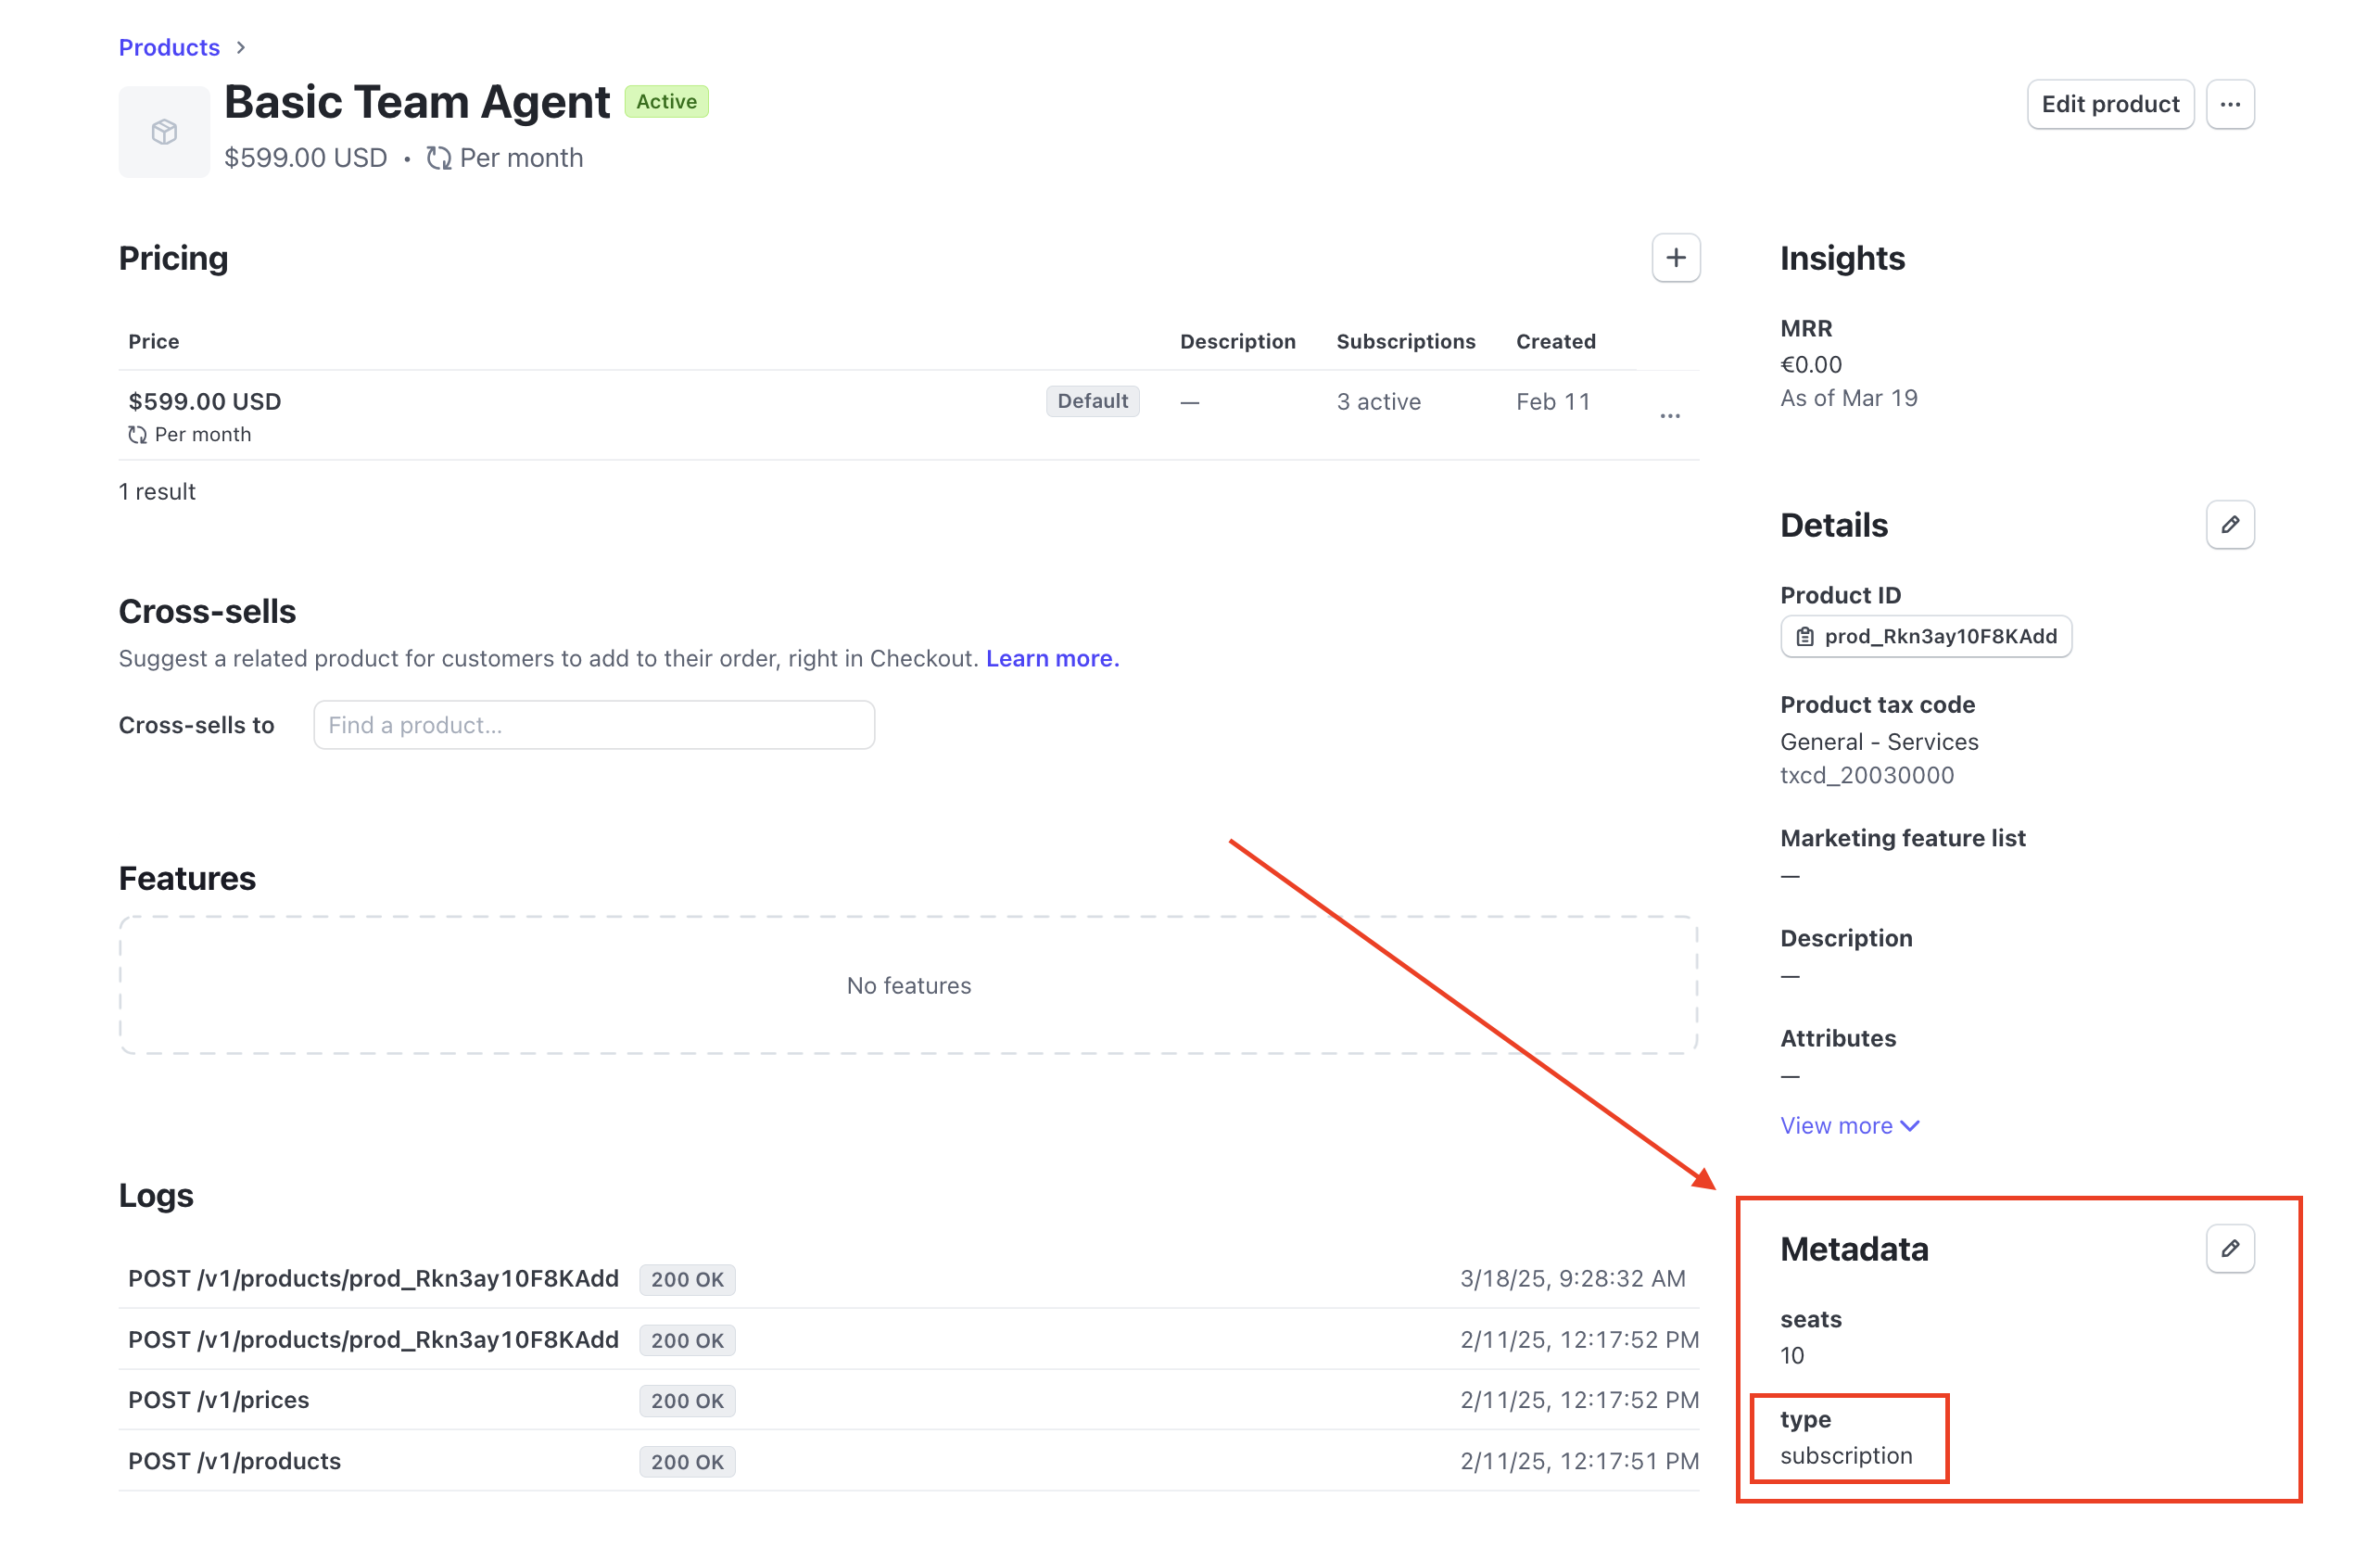The height and width of the screenshot is (1548, 2380).
Task: Expand View more in Details
Action: point(1848,1125)
